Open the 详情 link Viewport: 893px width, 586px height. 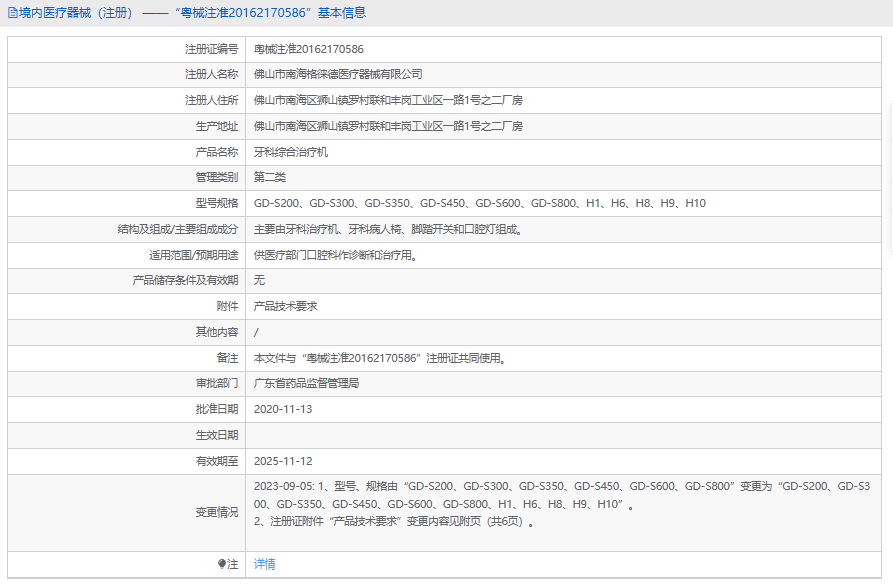[264, 564]
